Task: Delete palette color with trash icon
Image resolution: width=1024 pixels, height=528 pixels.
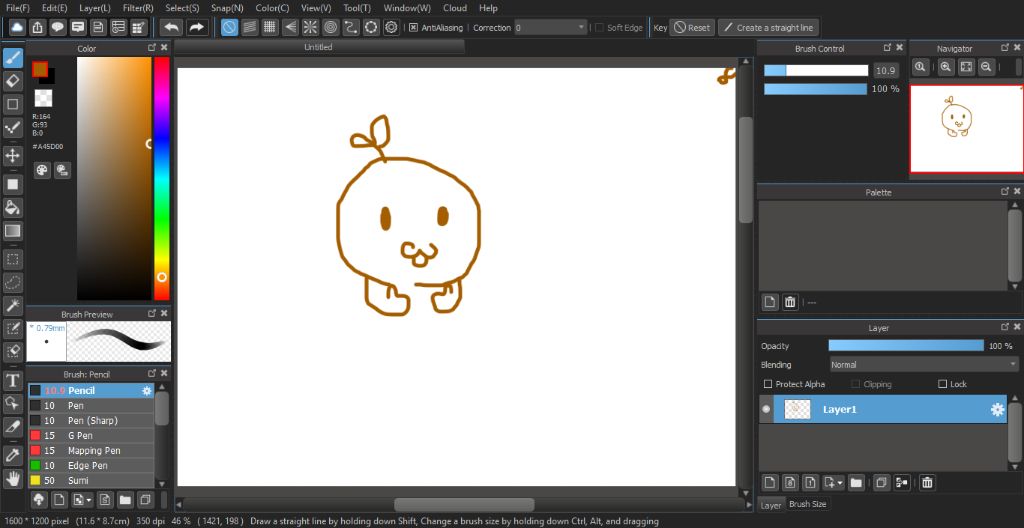Action: pos(790,302)
